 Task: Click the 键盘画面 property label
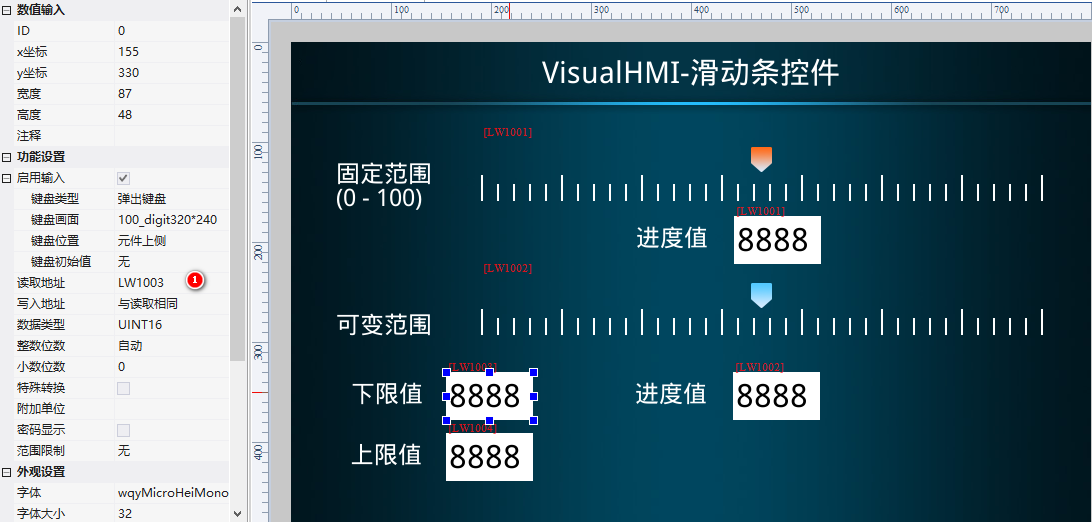pyautogui.click(x=55, y=220)
